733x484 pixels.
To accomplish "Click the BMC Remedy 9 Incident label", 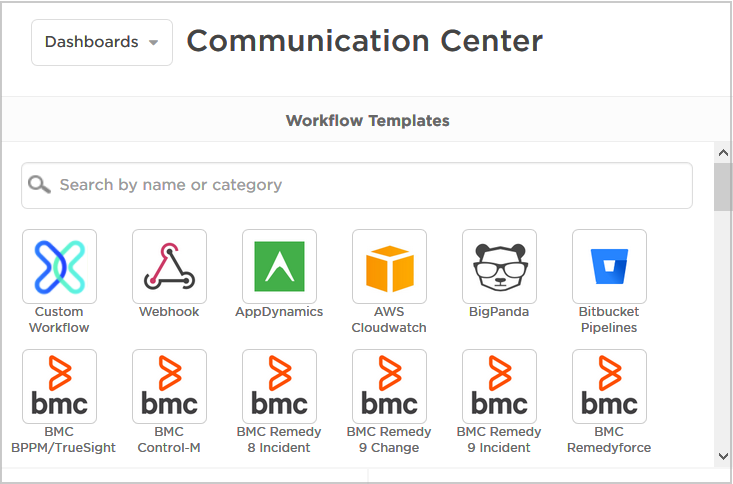I will [x=499, y=440].
